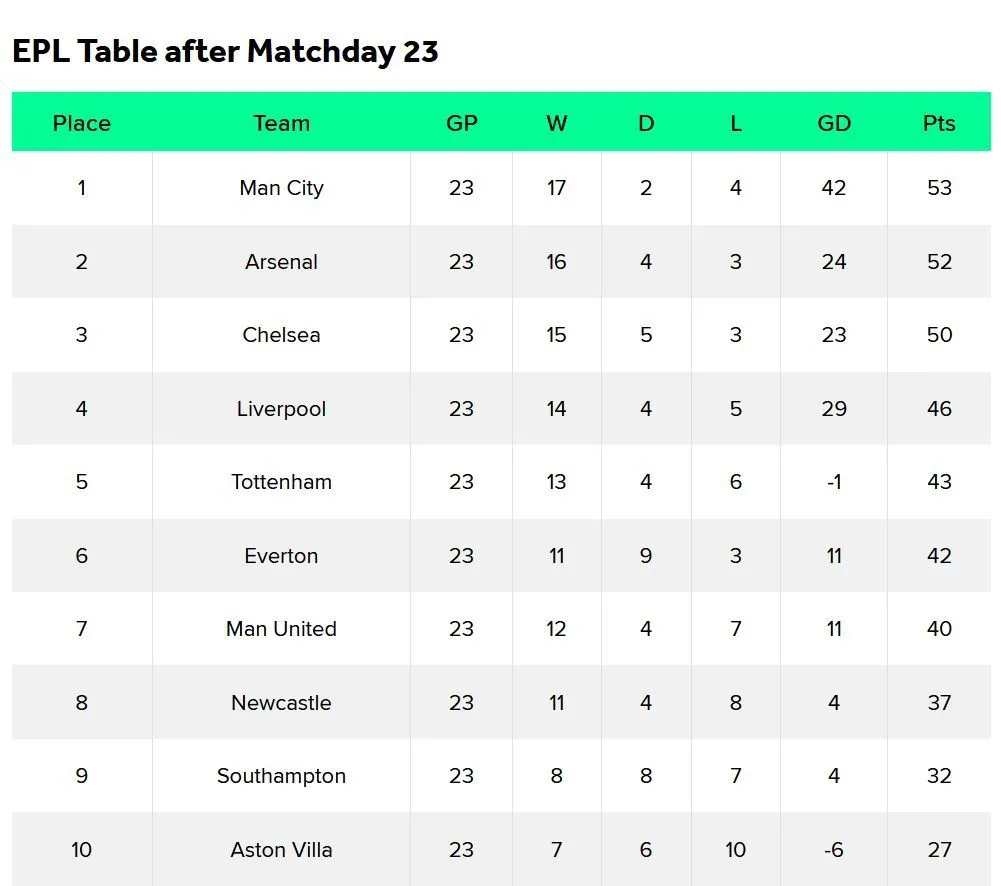The image size is (1001, 886).
Task: Click the Team column header
Action: (x=281, y=123)
